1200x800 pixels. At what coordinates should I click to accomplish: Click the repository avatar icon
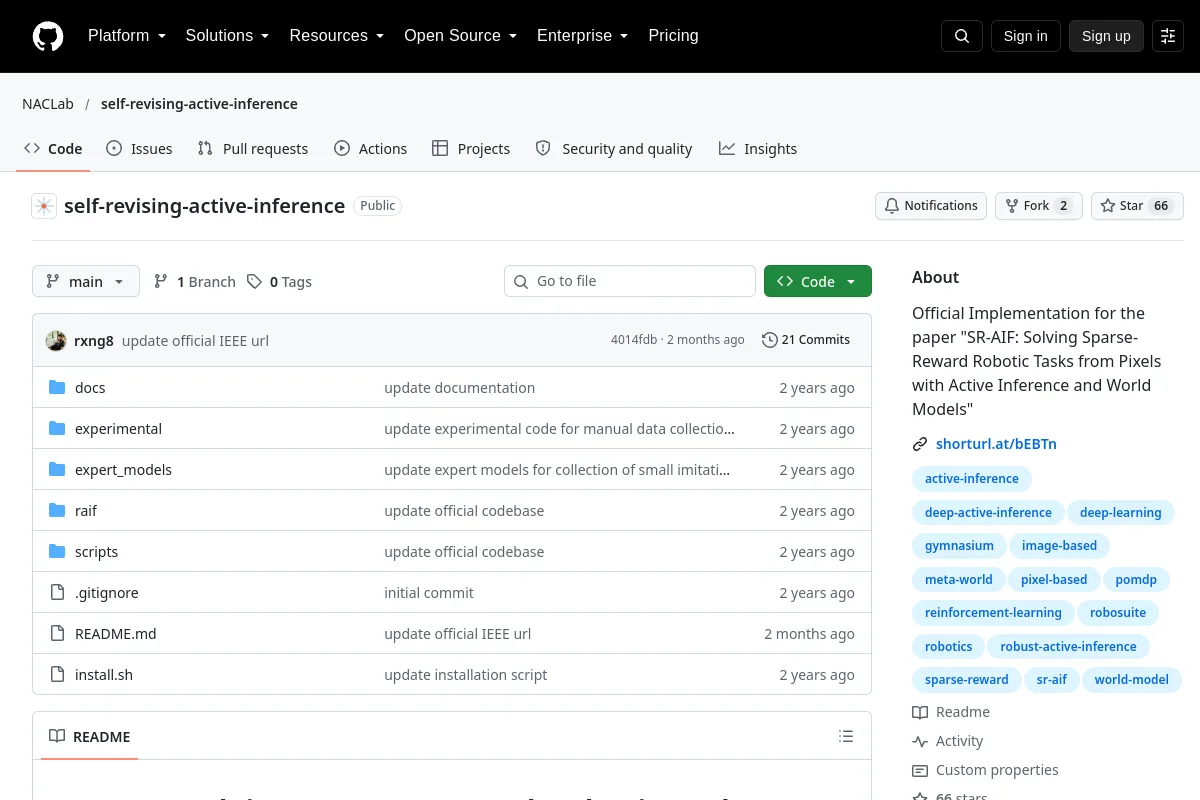click(x=44, y=206)
